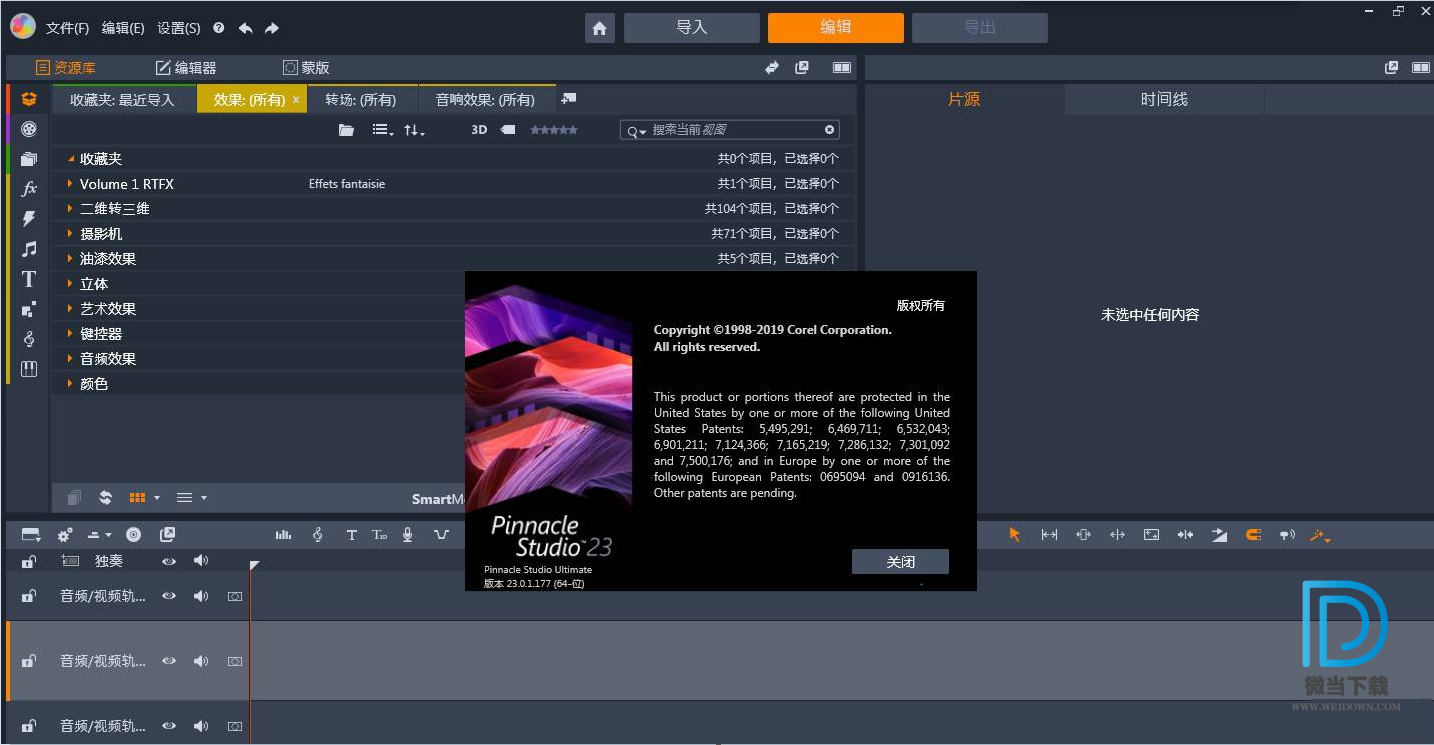The height and width of the screenshot is (745, 1434).
Task: Open the timeline settings gear icon
Action: tap(65, 535)
